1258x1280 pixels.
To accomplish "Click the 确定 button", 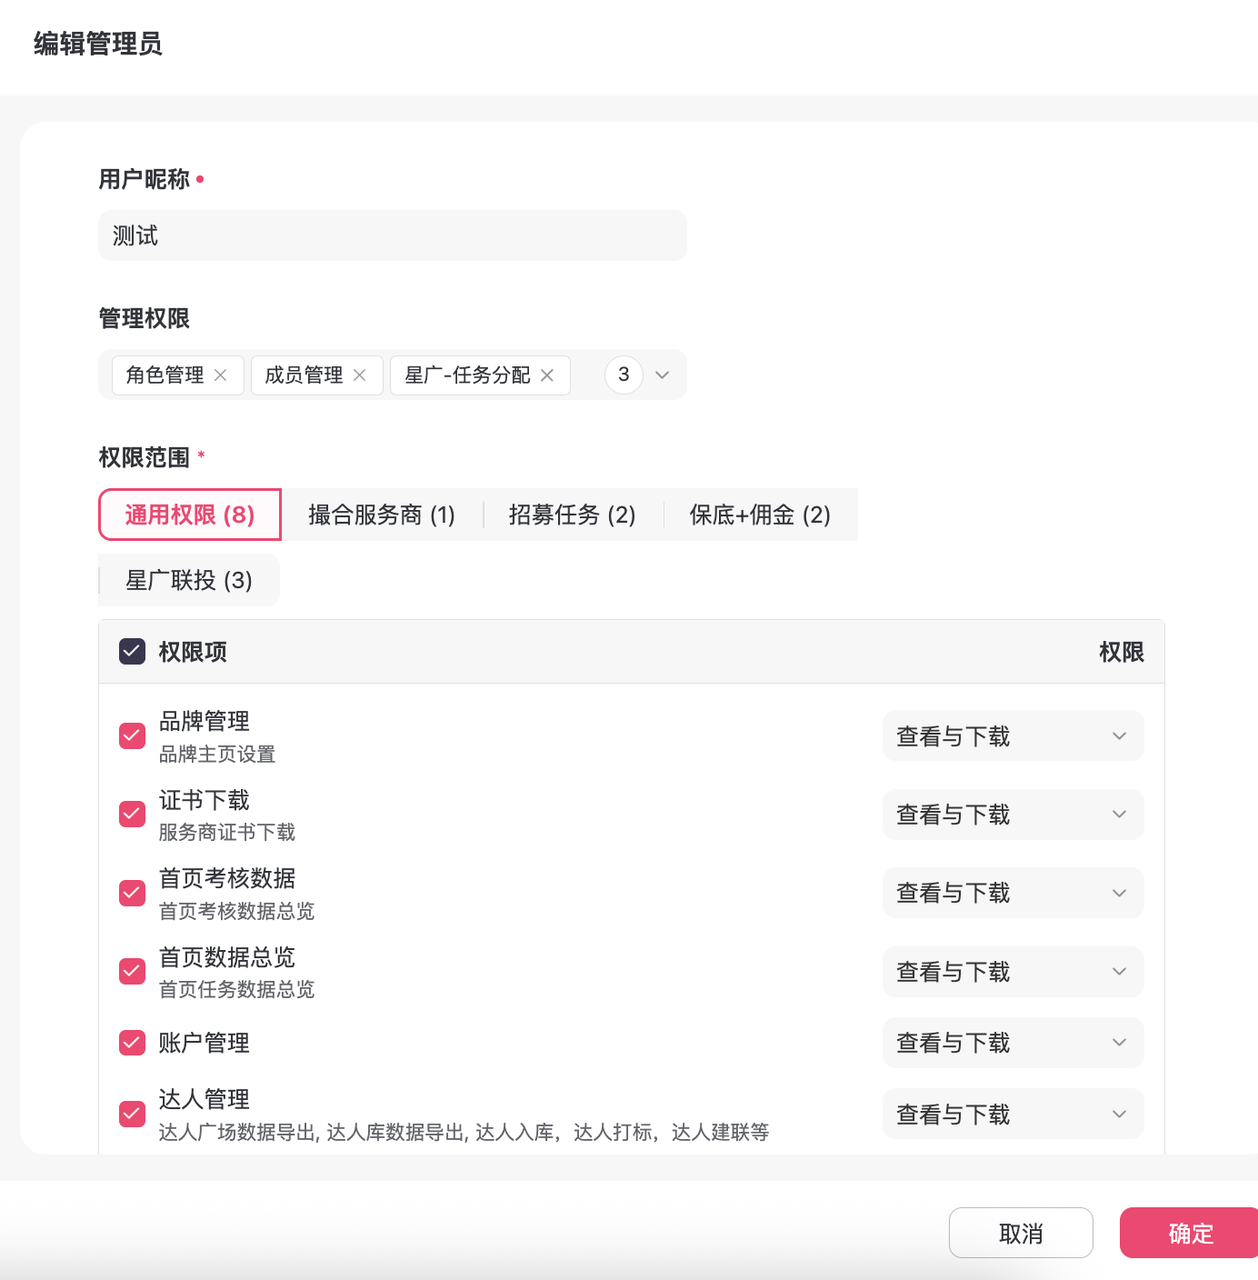I will (x=1189, y=1233).
